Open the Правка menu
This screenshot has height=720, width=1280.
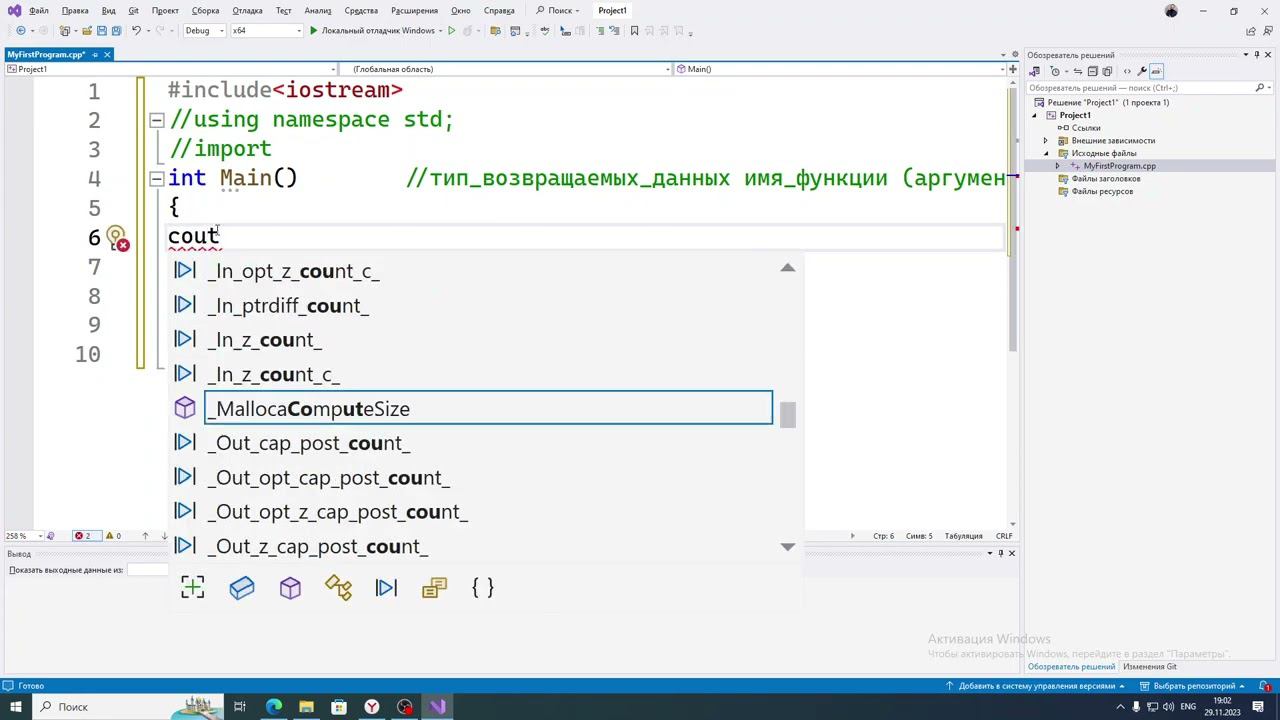(x=75, y=10)
